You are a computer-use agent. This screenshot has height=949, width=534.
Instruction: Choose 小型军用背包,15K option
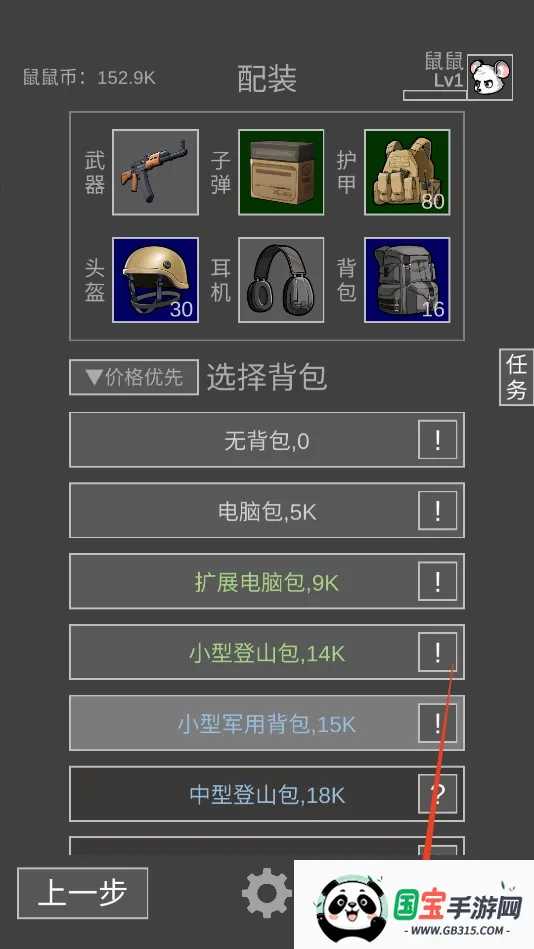(x=267, y=723)
